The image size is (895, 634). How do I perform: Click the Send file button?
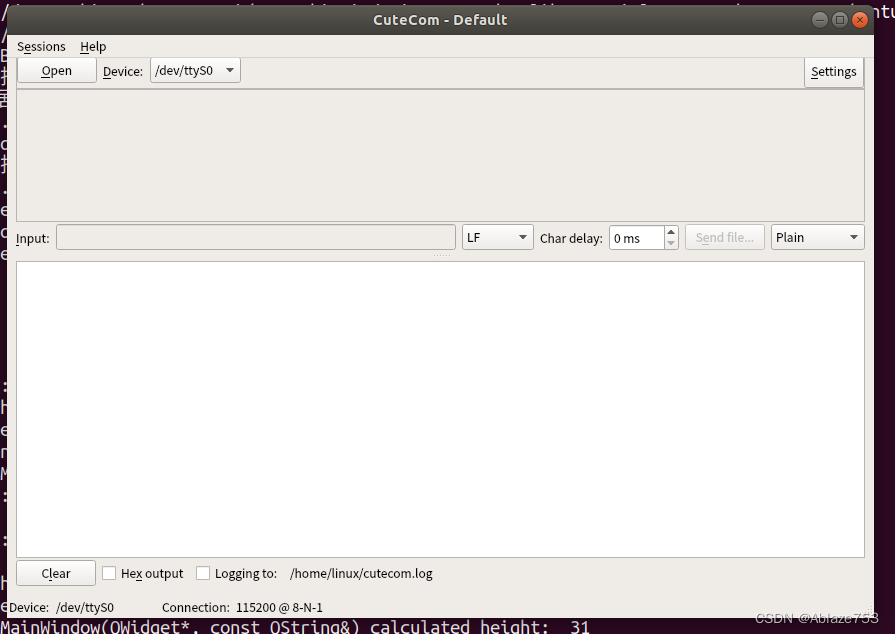[x=724, y=237]
